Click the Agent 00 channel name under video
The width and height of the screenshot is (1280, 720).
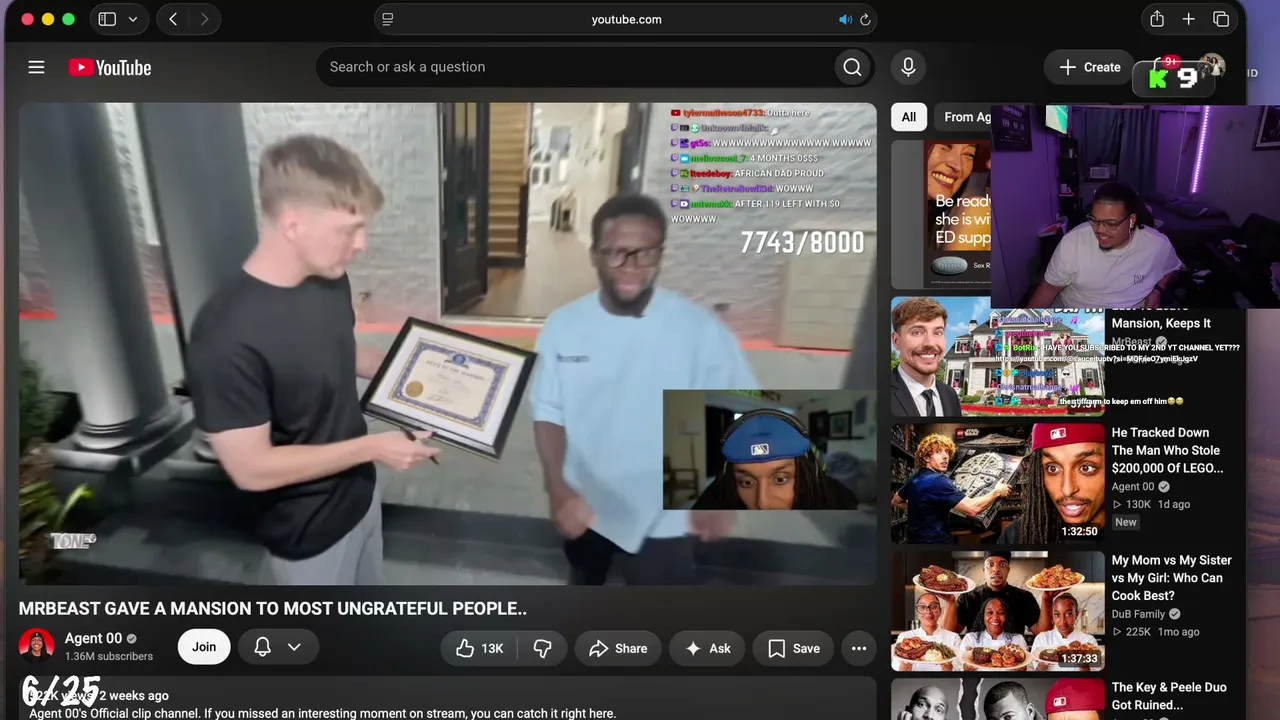tap(93, 638)
